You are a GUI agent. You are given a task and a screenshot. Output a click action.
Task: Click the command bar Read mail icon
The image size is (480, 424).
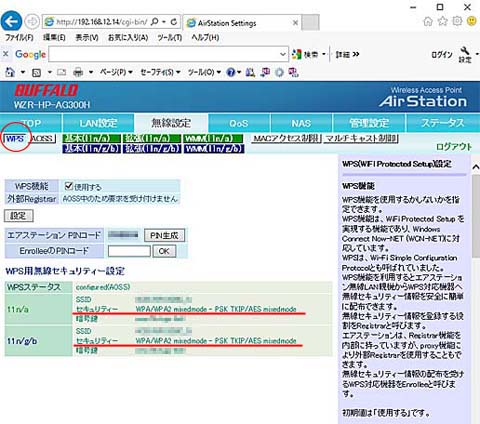pos(61,72)
